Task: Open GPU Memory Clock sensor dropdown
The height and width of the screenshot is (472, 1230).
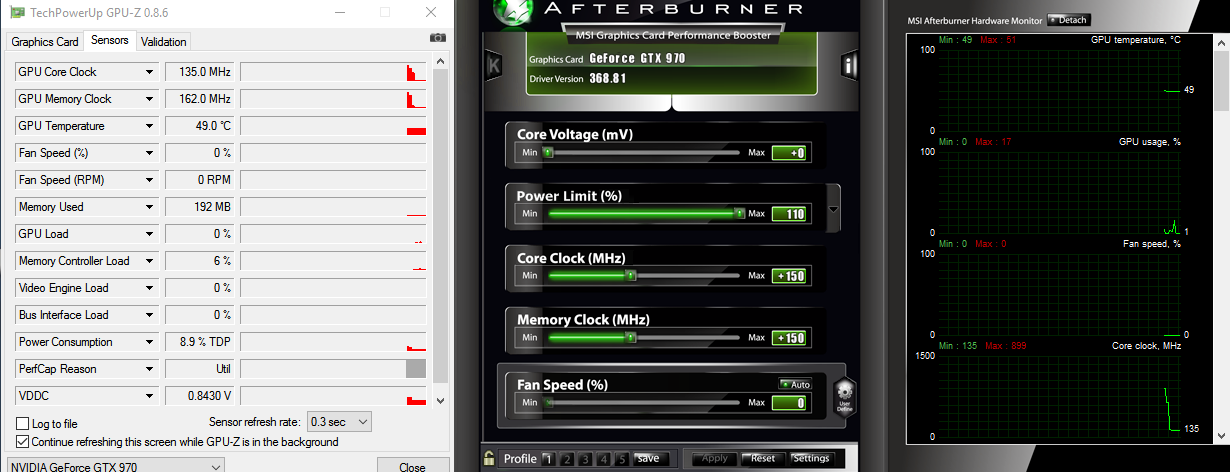Action: coord(149,99)
